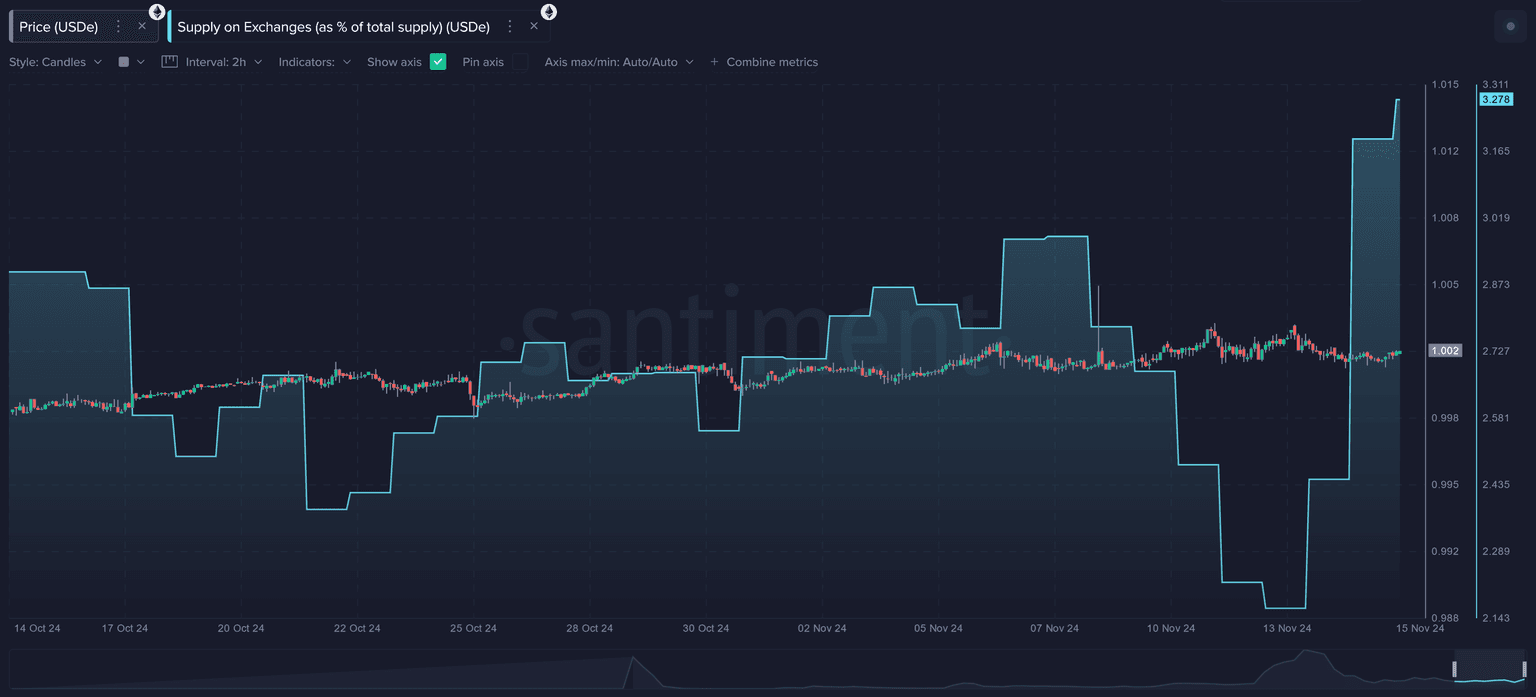Image resolution: width=1536 pixels, height=697 pixels.
Task: Expand the Style: Candles dropdown
Action: (x=55, y=62)
